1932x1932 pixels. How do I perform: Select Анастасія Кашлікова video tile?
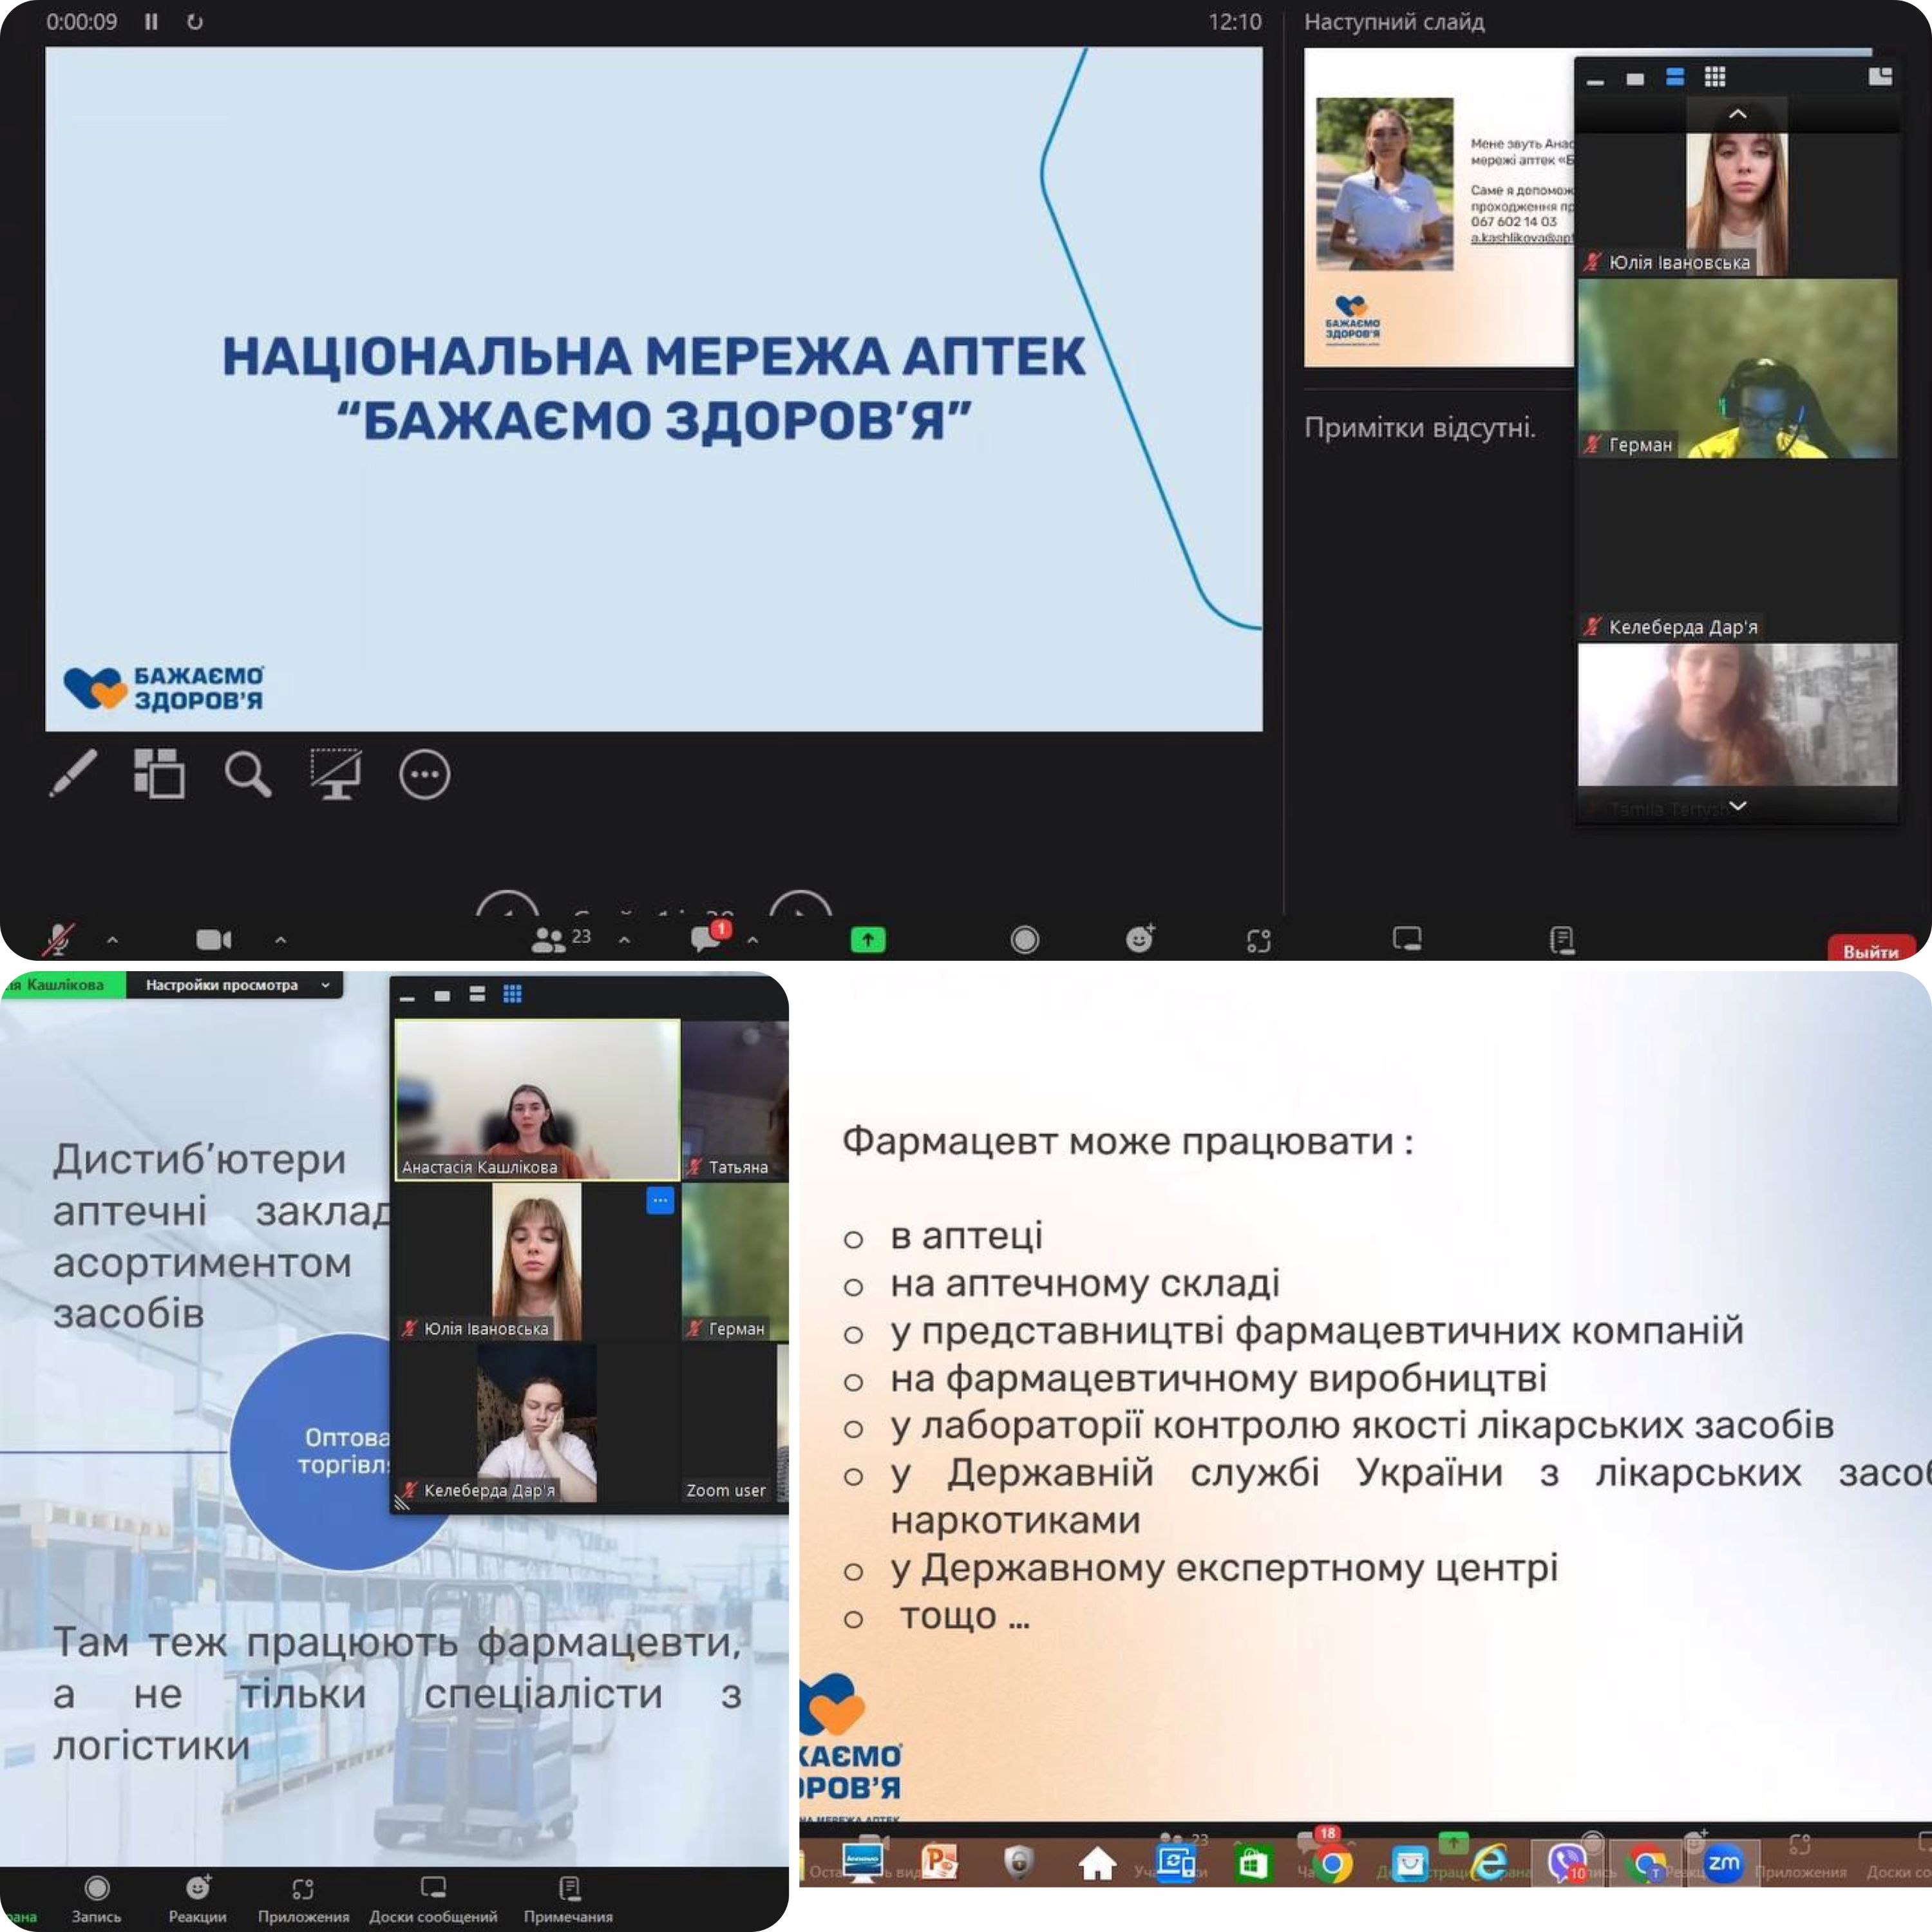(x=538, y=1099)
